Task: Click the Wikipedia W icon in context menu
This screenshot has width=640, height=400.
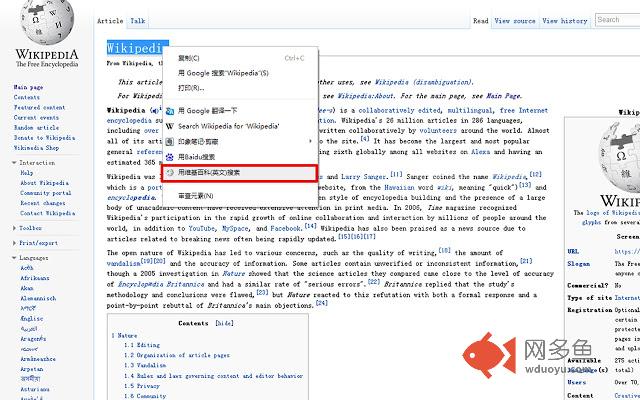Action: (x=170, y=126)
